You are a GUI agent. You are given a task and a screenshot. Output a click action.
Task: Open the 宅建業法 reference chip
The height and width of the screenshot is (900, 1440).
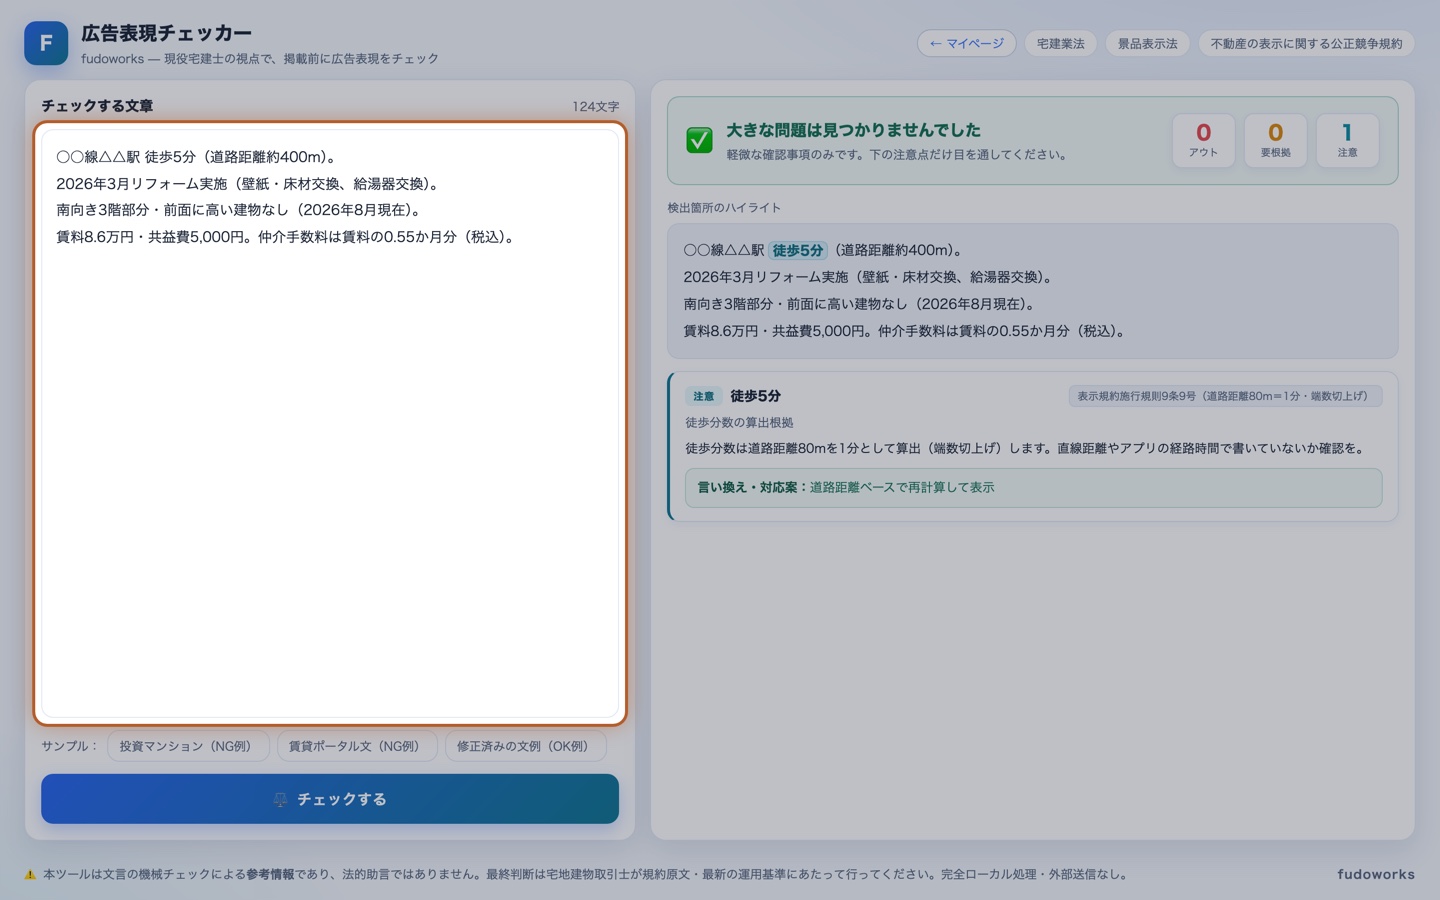[x=1060, y=43]
